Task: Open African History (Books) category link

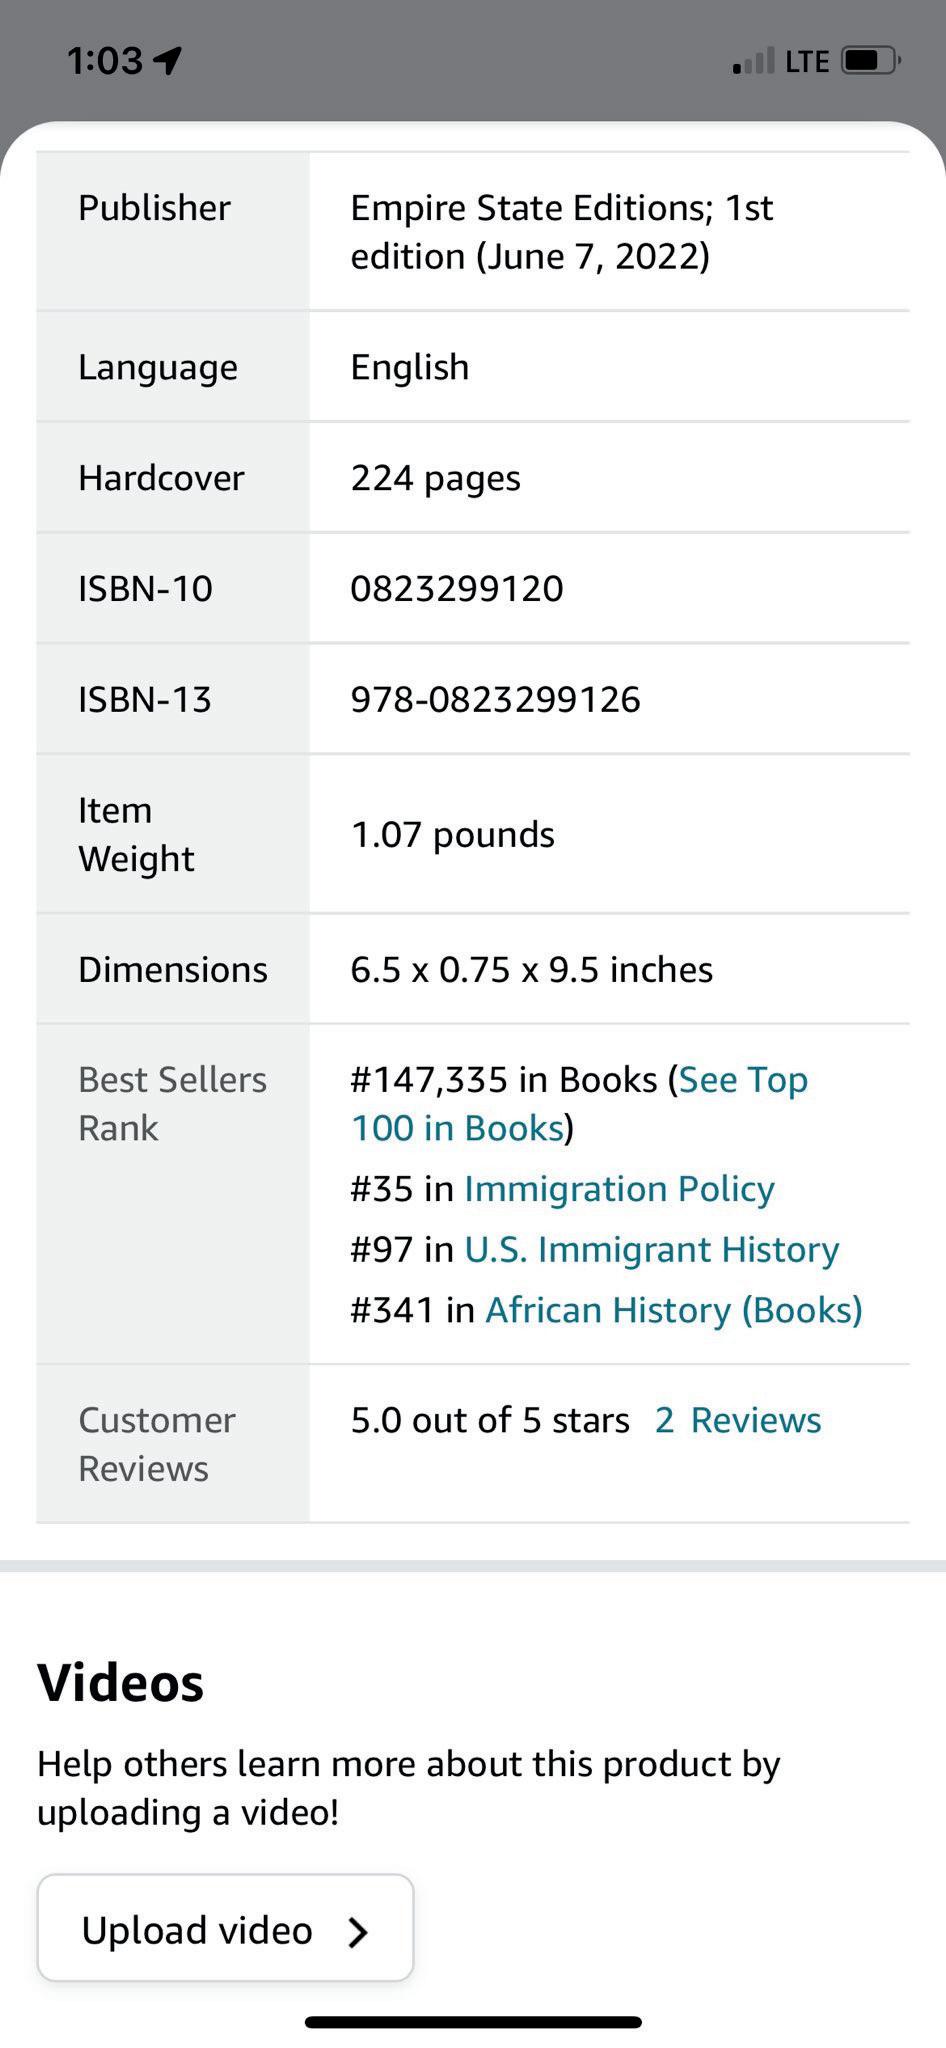Action: tap(673, 1310)
